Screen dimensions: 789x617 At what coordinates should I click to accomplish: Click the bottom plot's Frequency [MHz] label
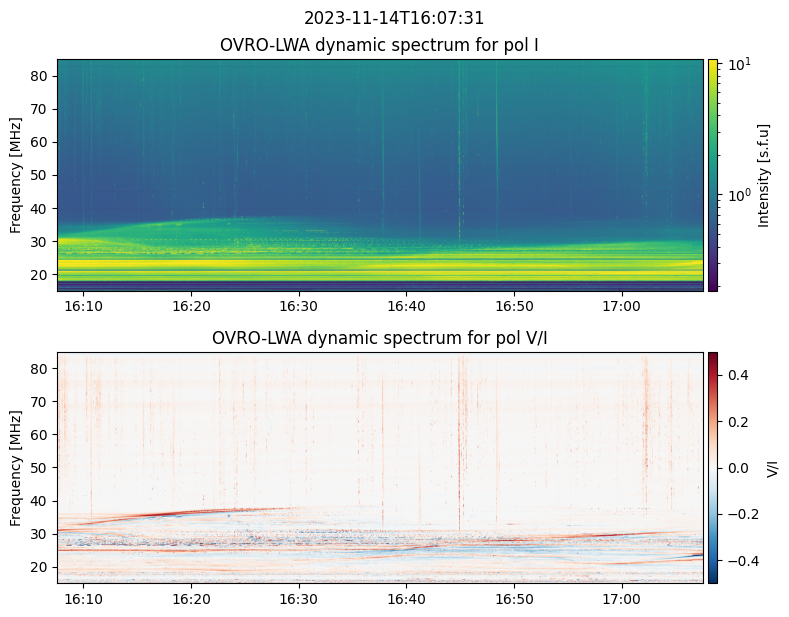coord(16,467)
